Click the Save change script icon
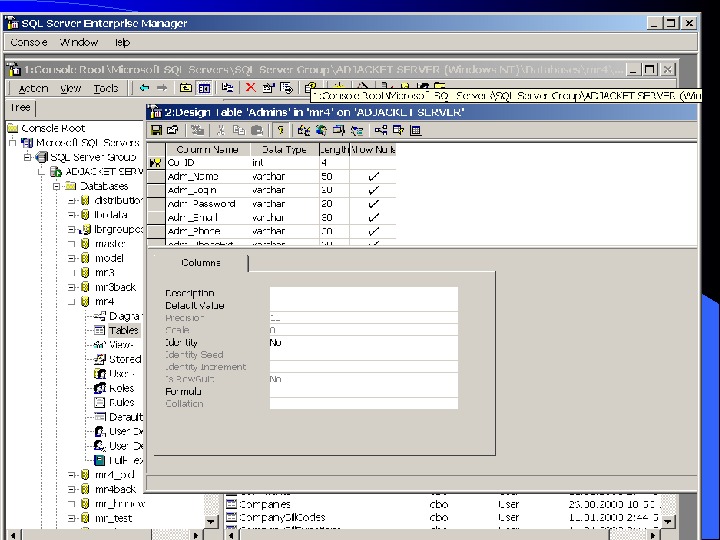Image resolution: width=720 pixels, height=540 pixels. coord(197,130)
